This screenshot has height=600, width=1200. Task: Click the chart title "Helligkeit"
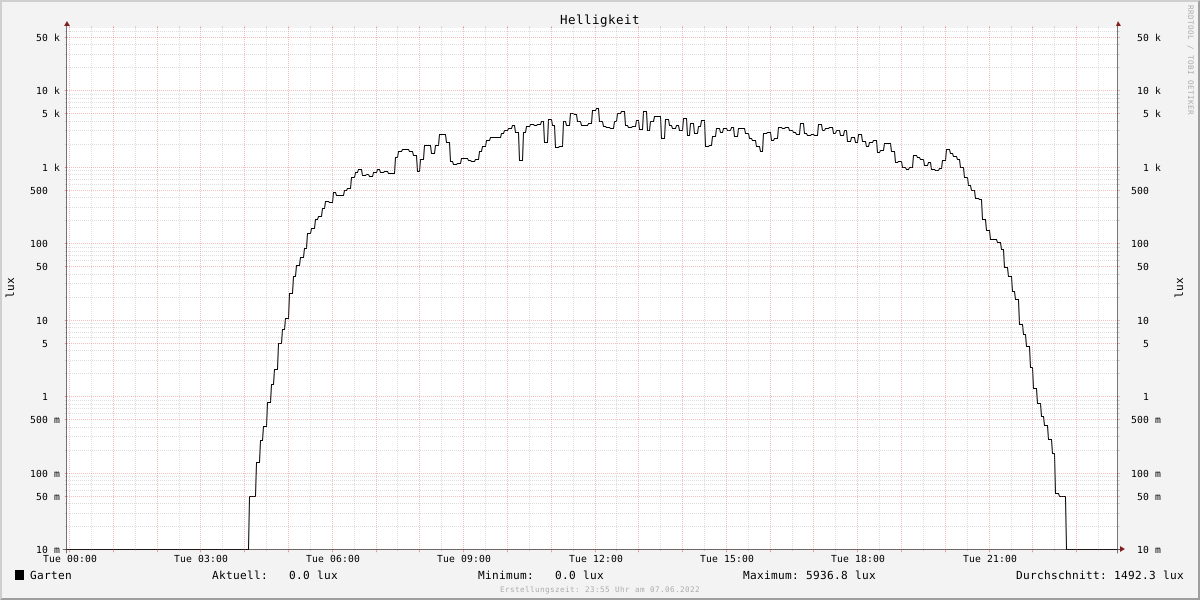600,20
